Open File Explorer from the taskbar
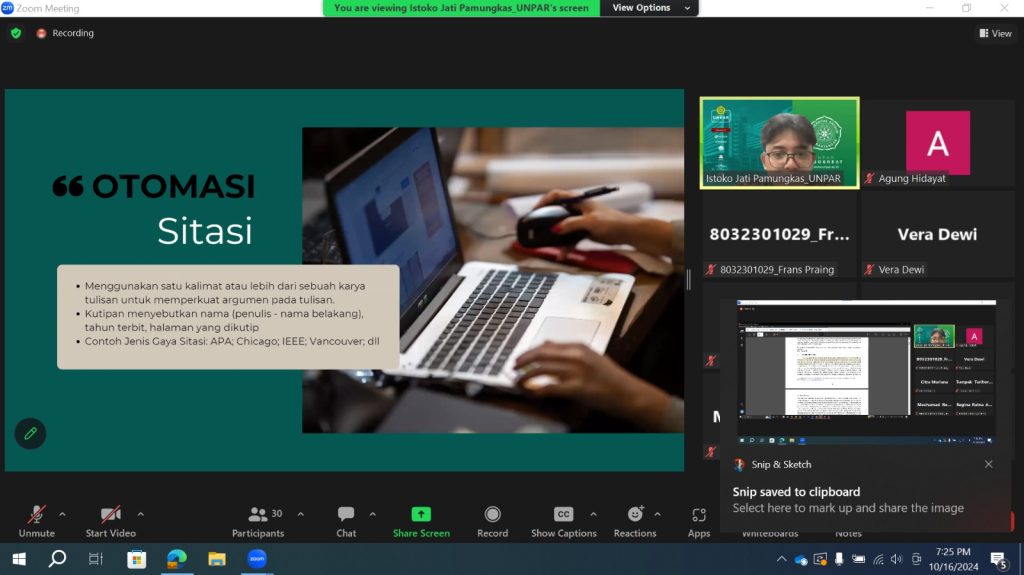 click(x=217, y=559)
